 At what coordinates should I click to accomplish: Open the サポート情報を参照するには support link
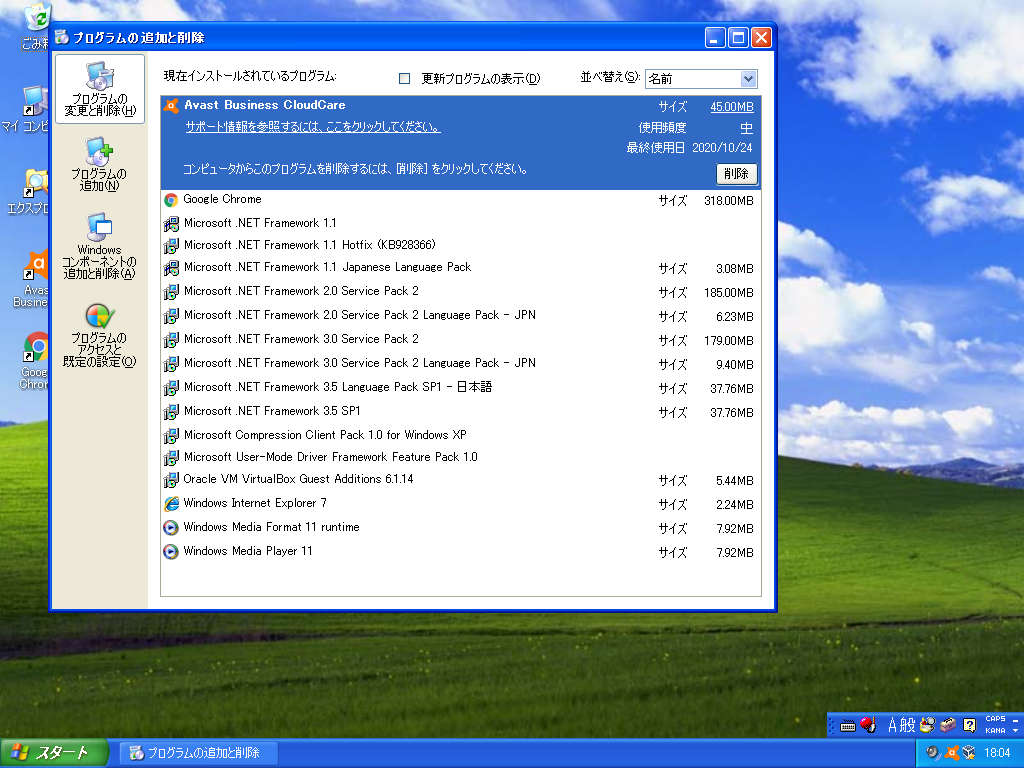(313, 127)
